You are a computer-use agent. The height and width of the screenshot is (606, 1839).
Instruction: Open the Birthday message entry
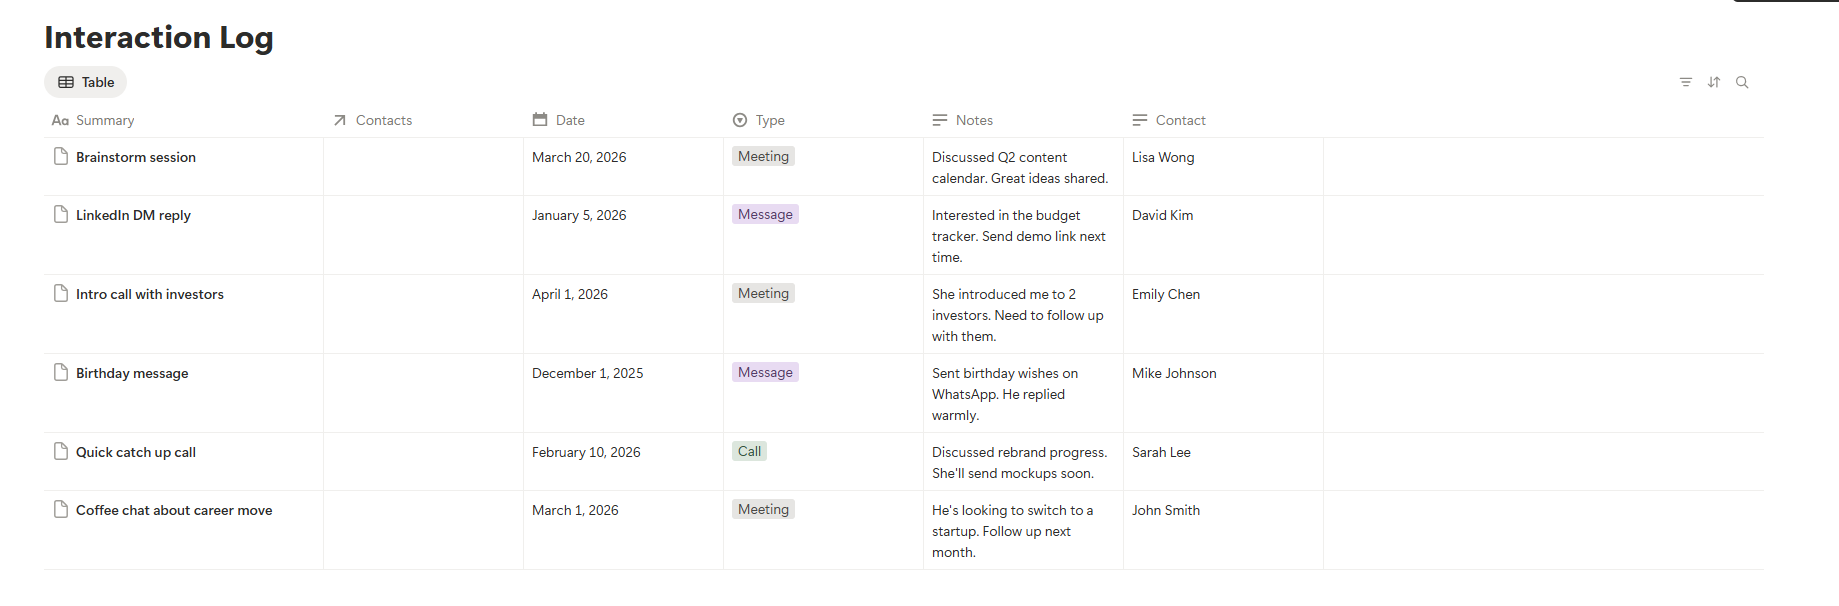click(132, 373)
